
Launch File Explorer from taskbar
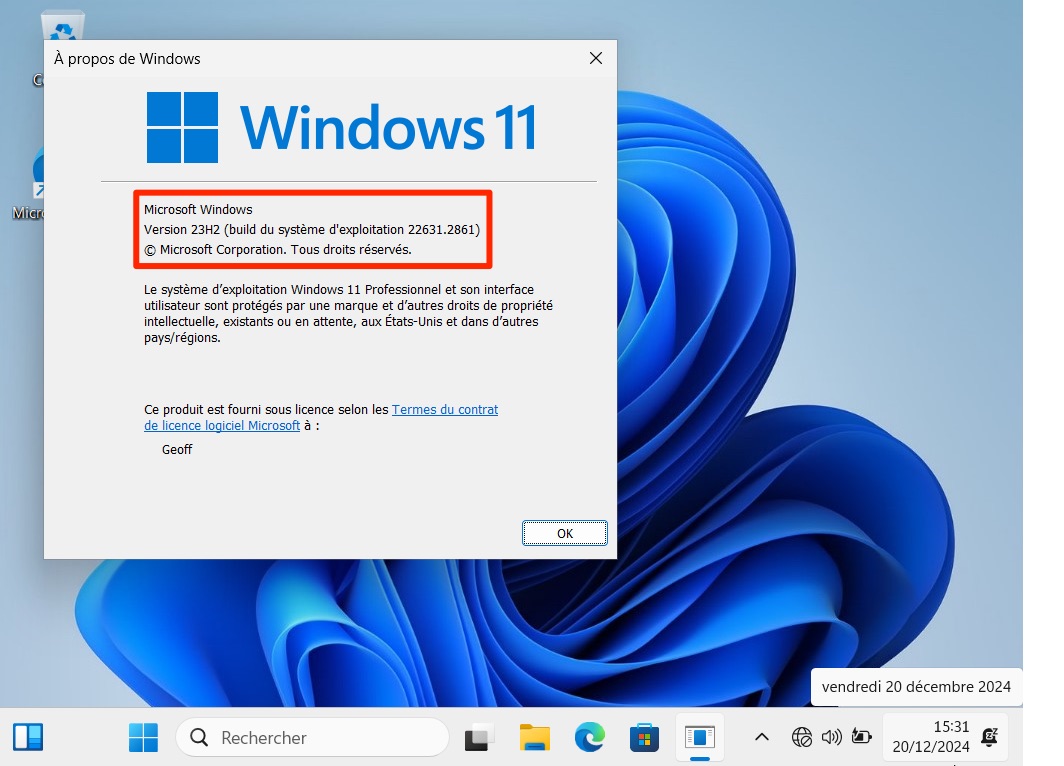point(535,738)
